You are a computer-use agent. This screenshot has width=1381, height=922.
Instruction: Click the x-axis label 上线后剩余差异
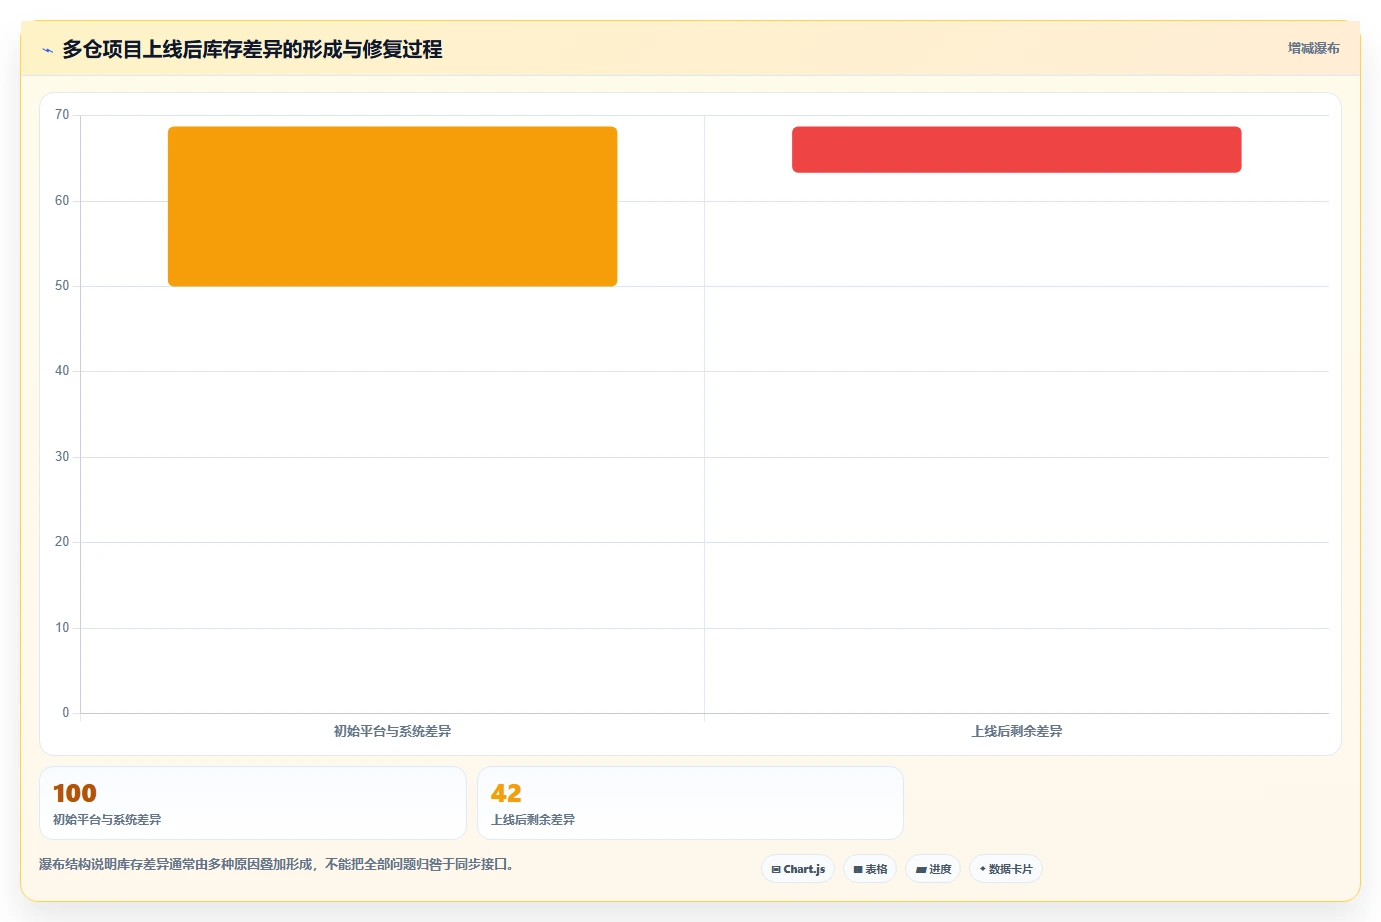pos(1017,731)
